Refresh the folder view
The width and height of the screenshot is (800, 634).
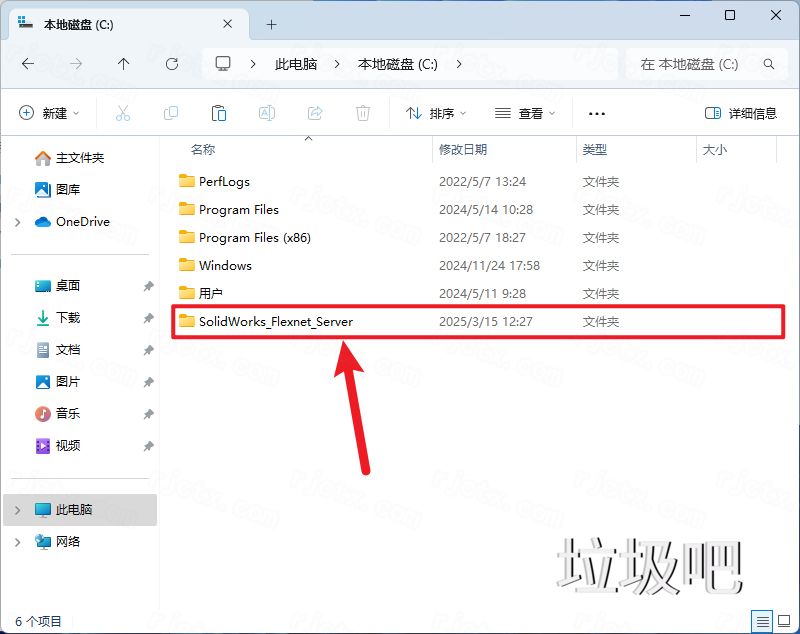coord(171,64)
